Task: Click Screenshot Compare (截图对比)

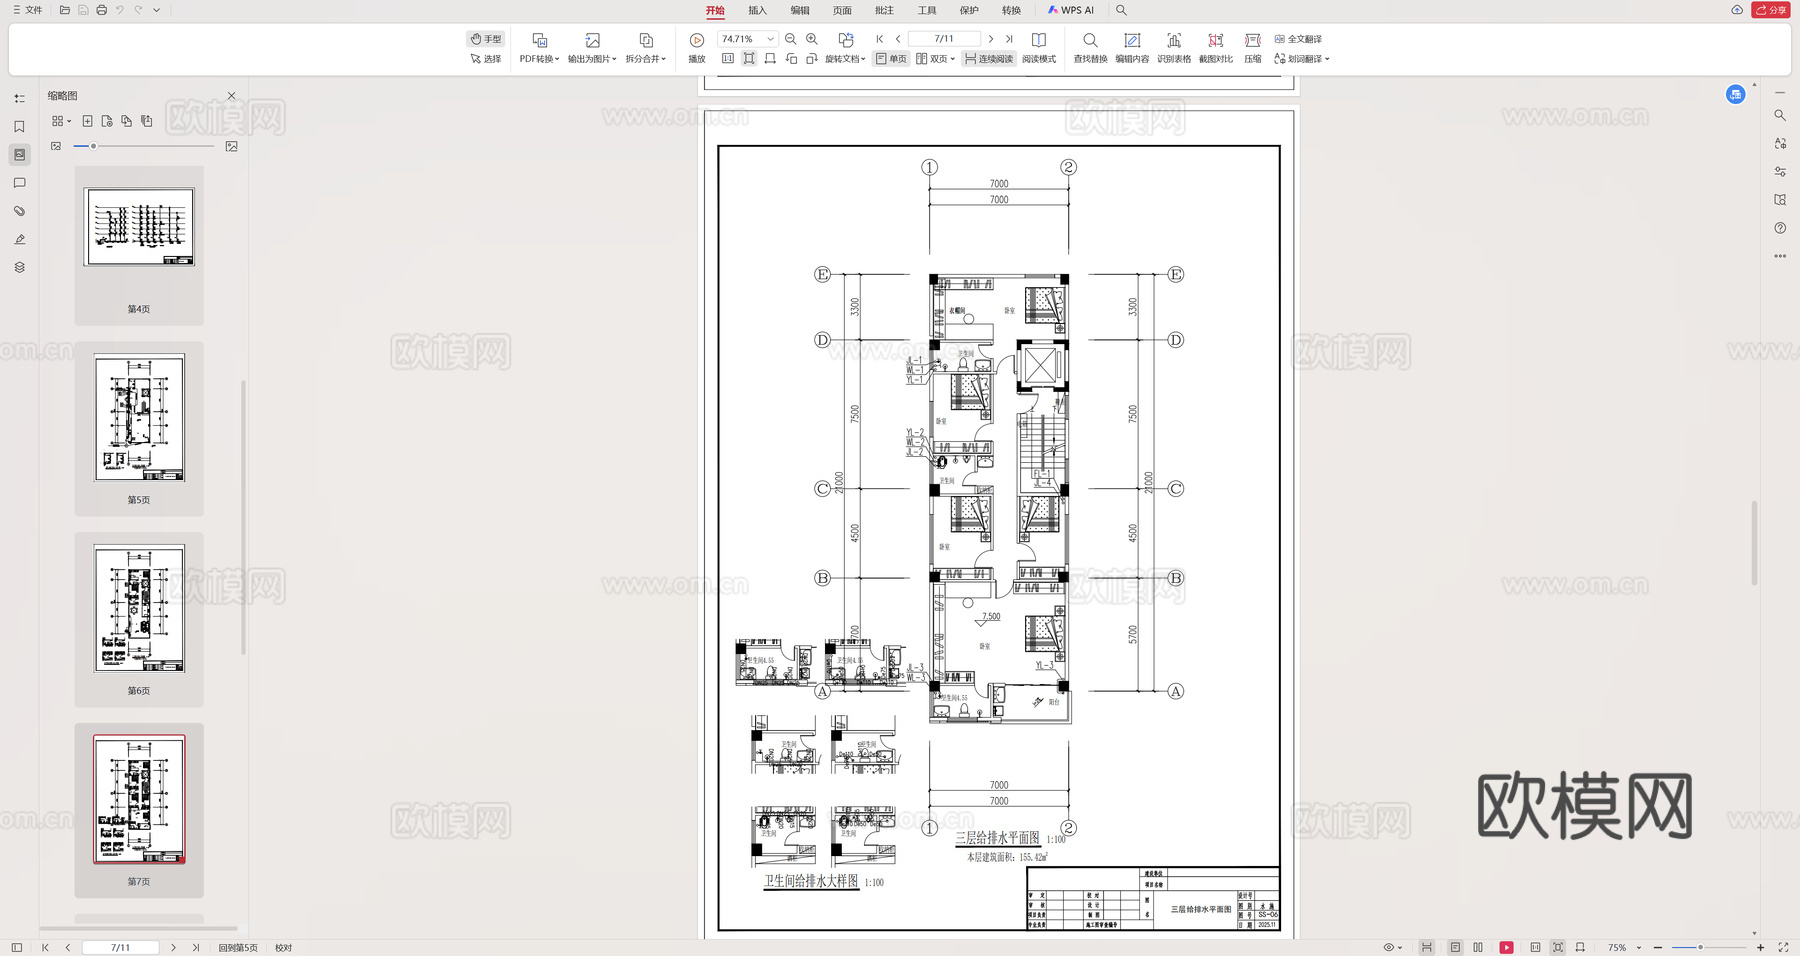Action: coord(1216,48)
